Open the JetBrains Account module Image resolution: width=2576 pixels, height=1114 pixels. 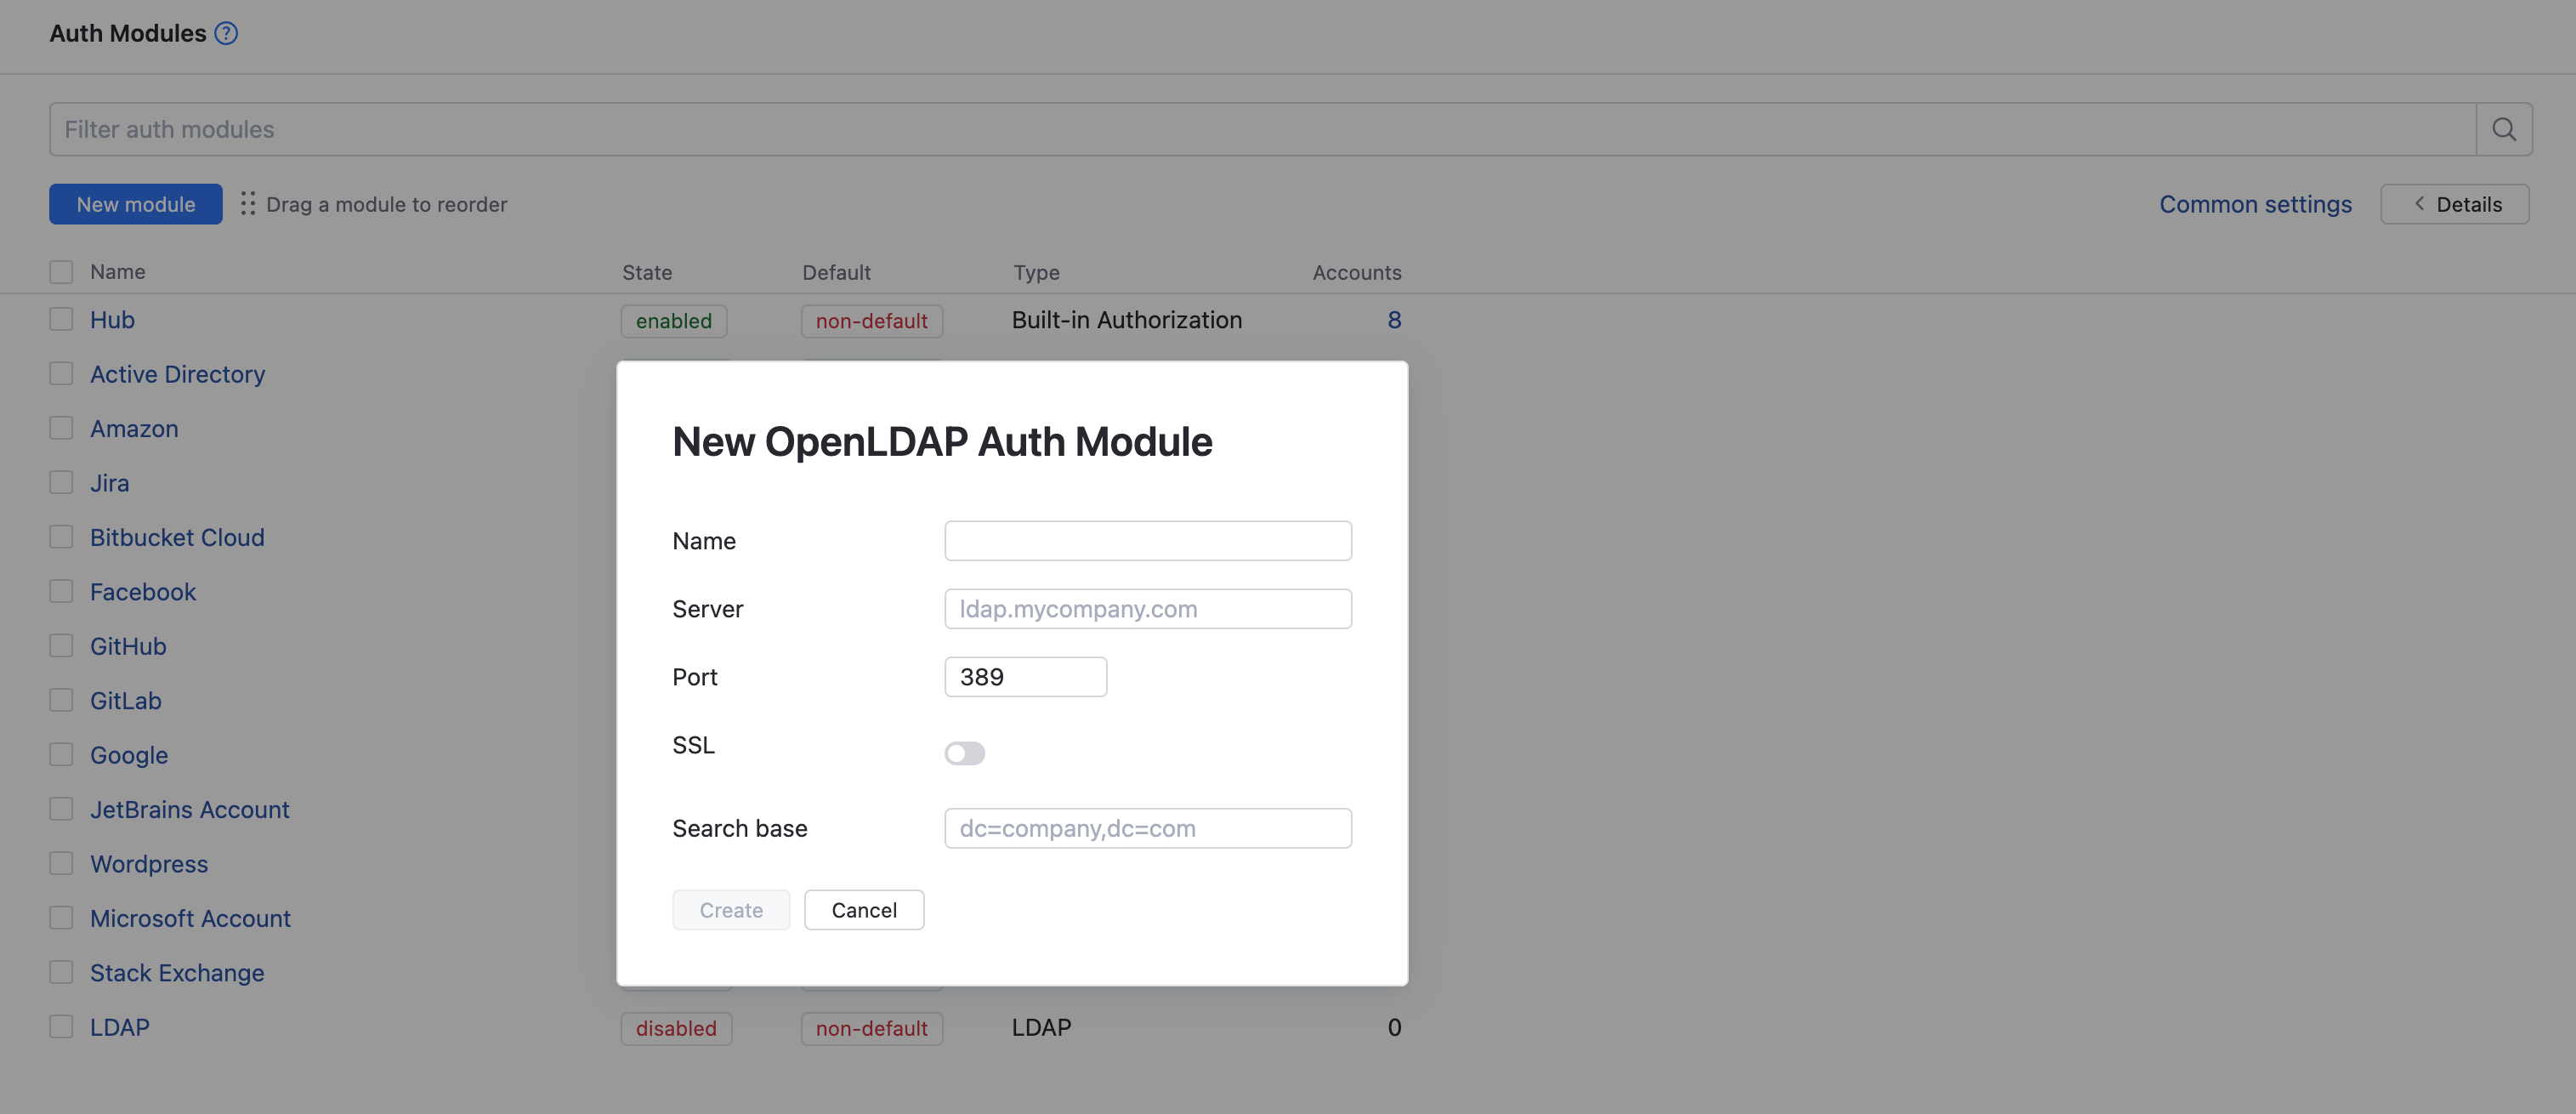click(x=189, y=810)
